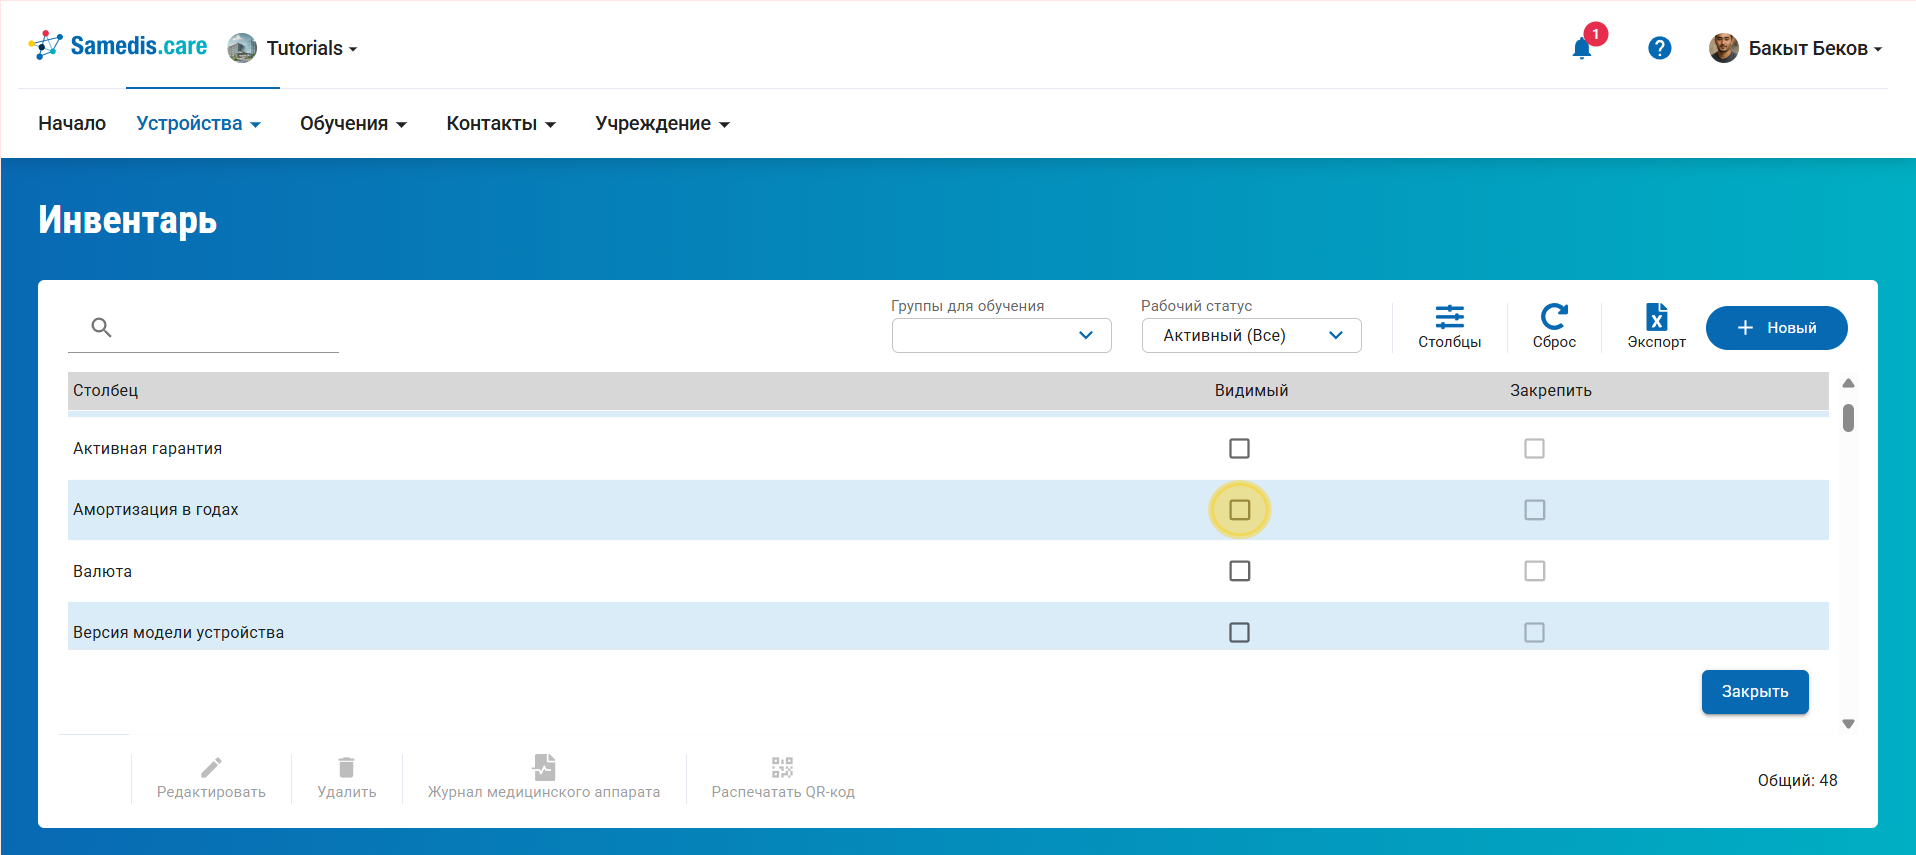Click the column list scrollbar thumb
The height and width of the screenshot is (855, 1916).
(x=1848, y=417)
